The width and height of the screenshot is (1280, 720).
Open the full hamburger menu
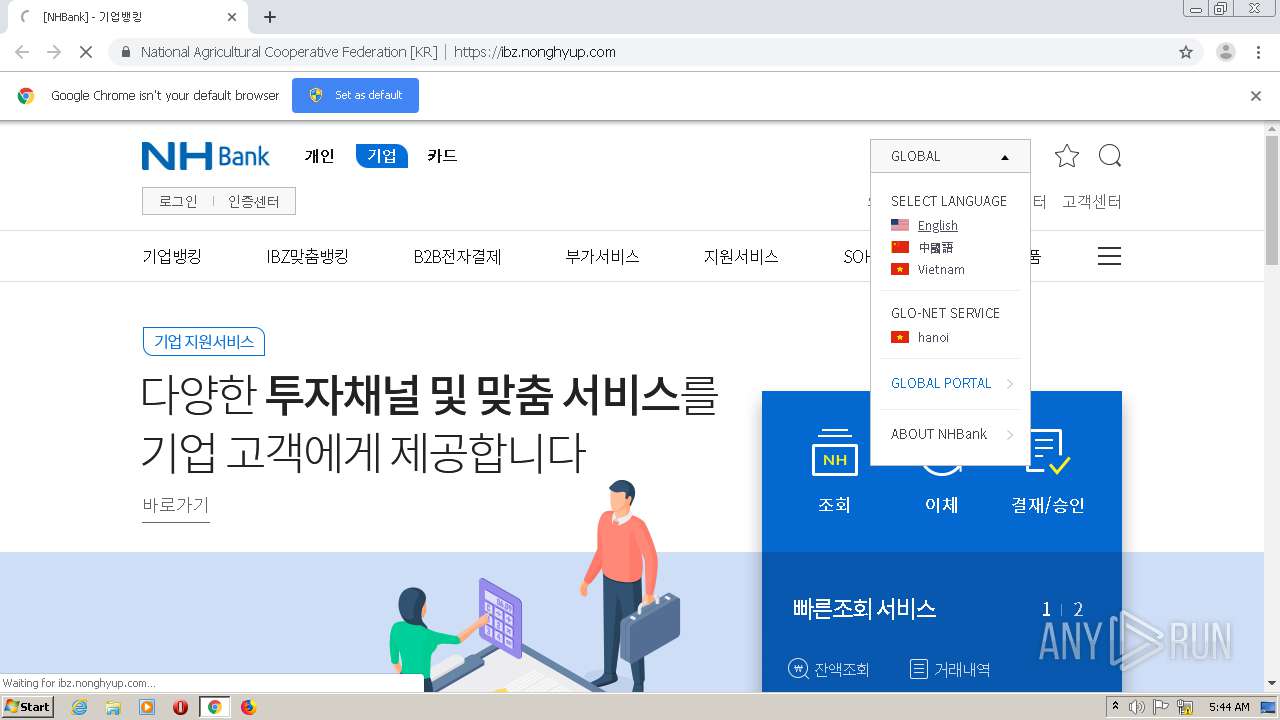tap(1109, 256)
